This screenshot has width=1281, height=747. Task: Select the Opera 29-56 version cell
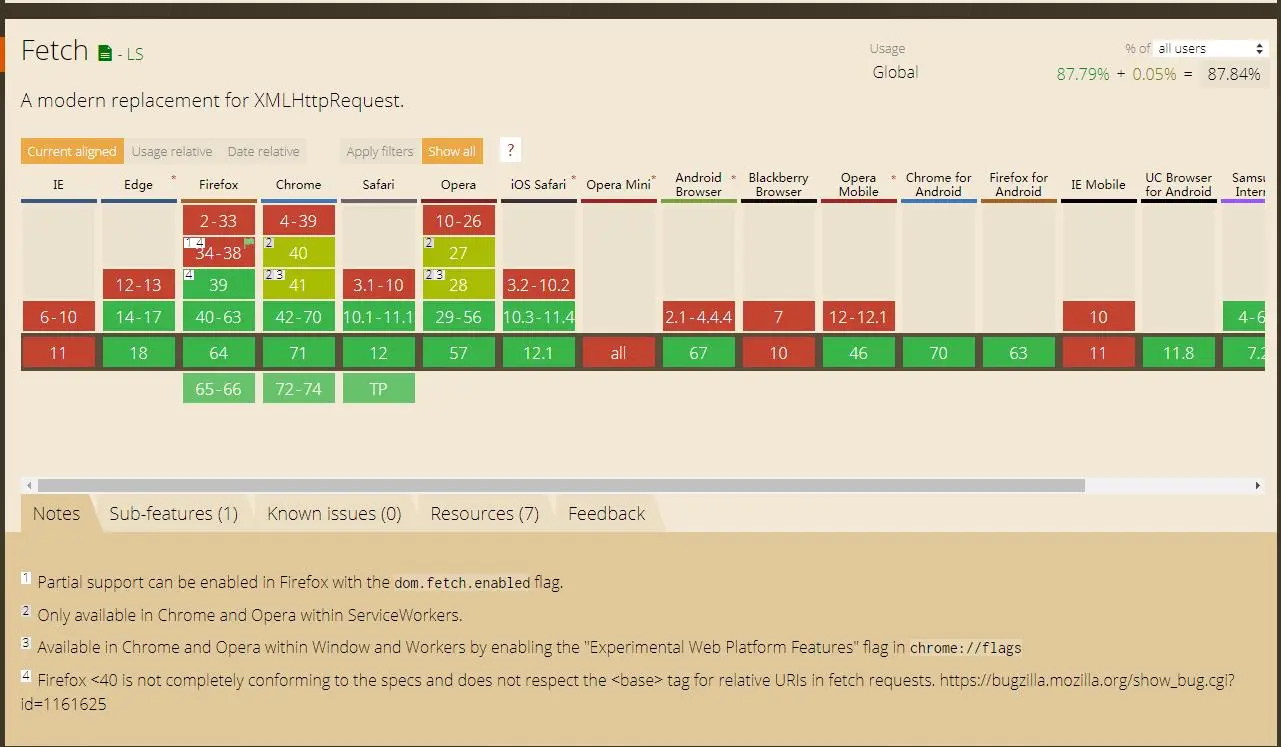pyautogui.click(x=458, y=317)
